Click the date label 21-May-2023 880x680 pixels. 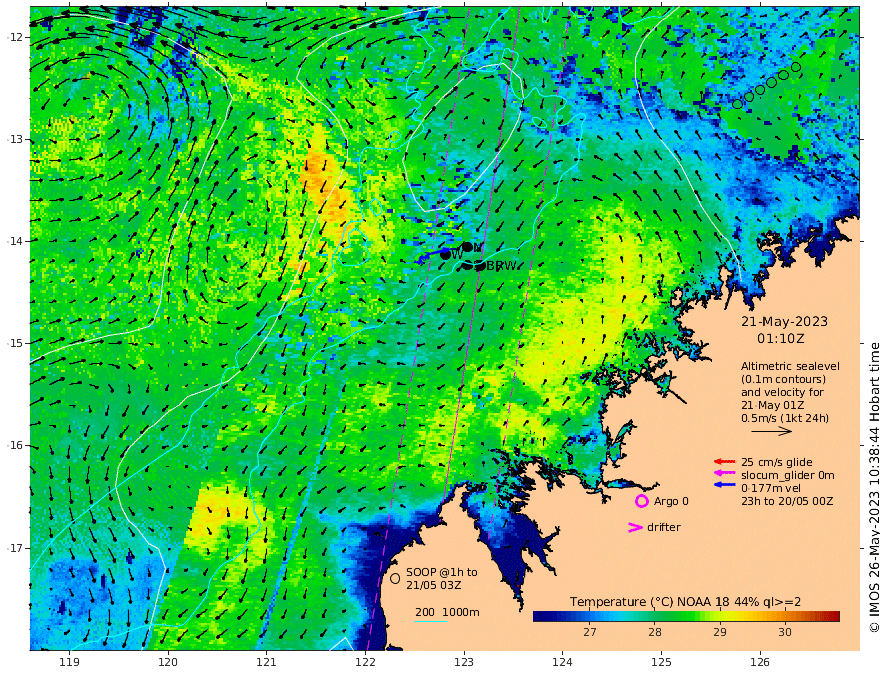(x=784, y=321)
